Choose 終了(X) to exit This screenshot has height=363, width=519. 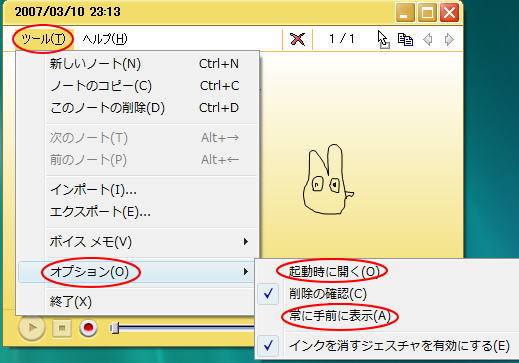pos(137,302)
